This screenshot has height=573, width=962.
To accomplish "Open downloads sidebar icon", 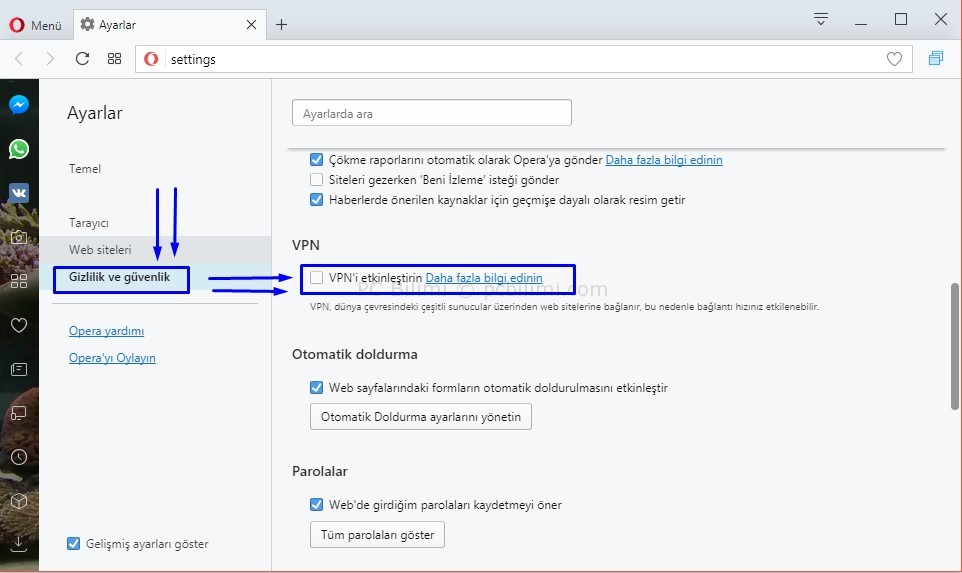I will click(x=19, y=544).
